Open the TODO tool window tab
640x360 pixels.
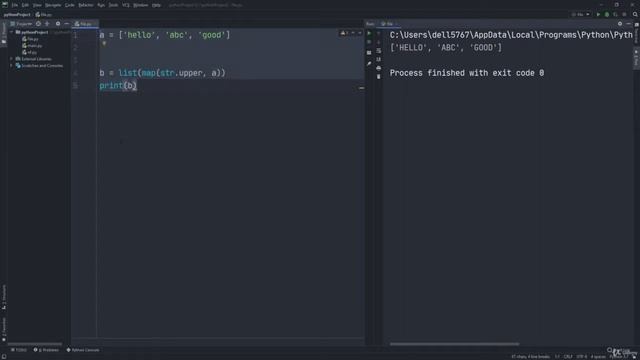click(x=19, y=350)
